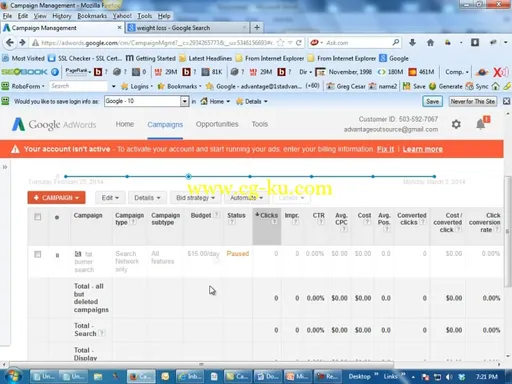This screenshot has width=512, height=384.
Task: Switch to the Opportunities tab
Action: [217, 124]
